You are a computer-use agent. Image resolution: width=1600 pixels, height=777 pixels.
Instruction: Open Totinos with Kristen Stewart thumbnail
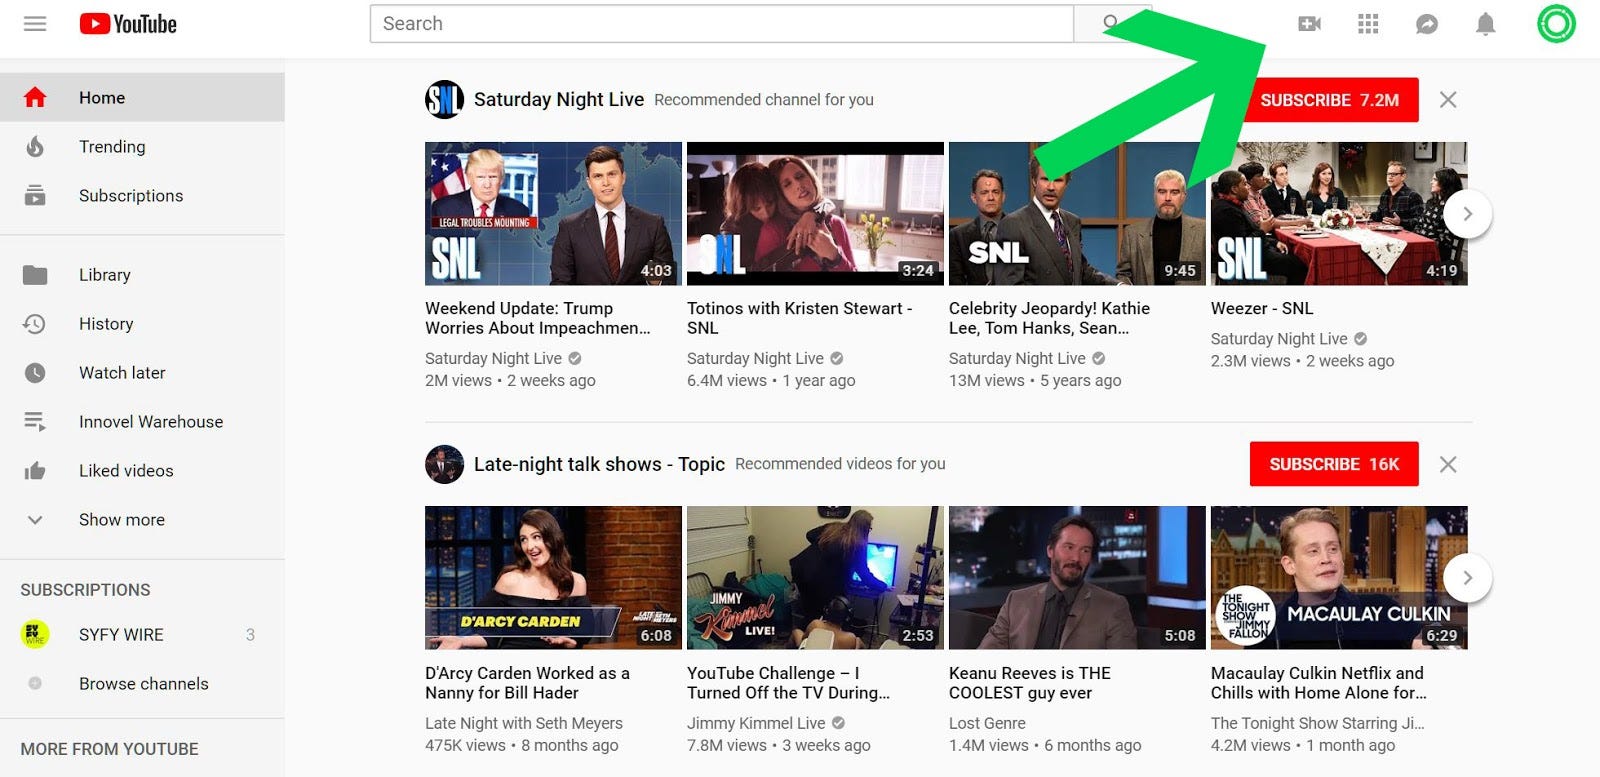(x=815, y=214)
